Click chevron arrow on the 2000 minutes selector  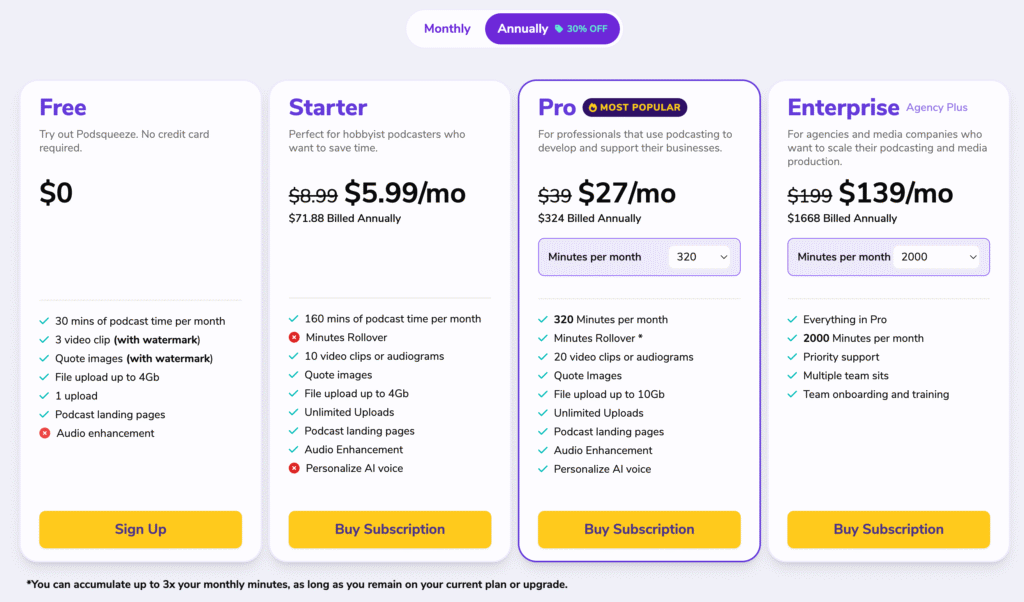(x=972, y=257)
